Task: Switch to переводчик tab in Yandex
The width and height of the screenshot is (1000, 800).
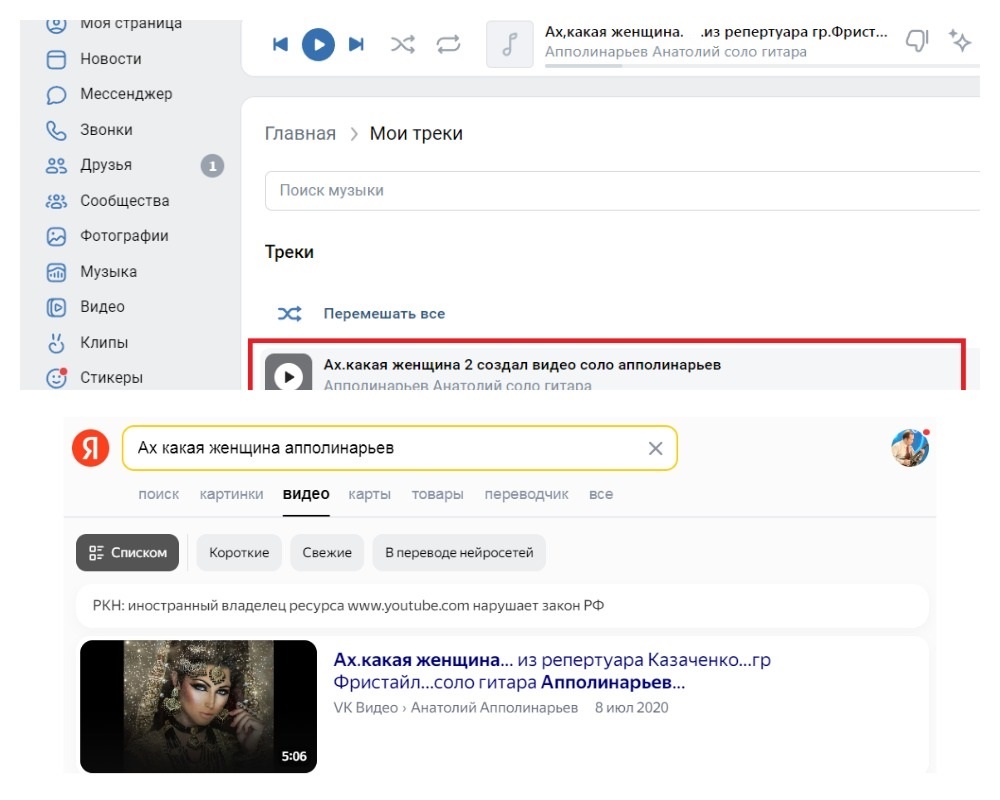Action: [526, 494]
